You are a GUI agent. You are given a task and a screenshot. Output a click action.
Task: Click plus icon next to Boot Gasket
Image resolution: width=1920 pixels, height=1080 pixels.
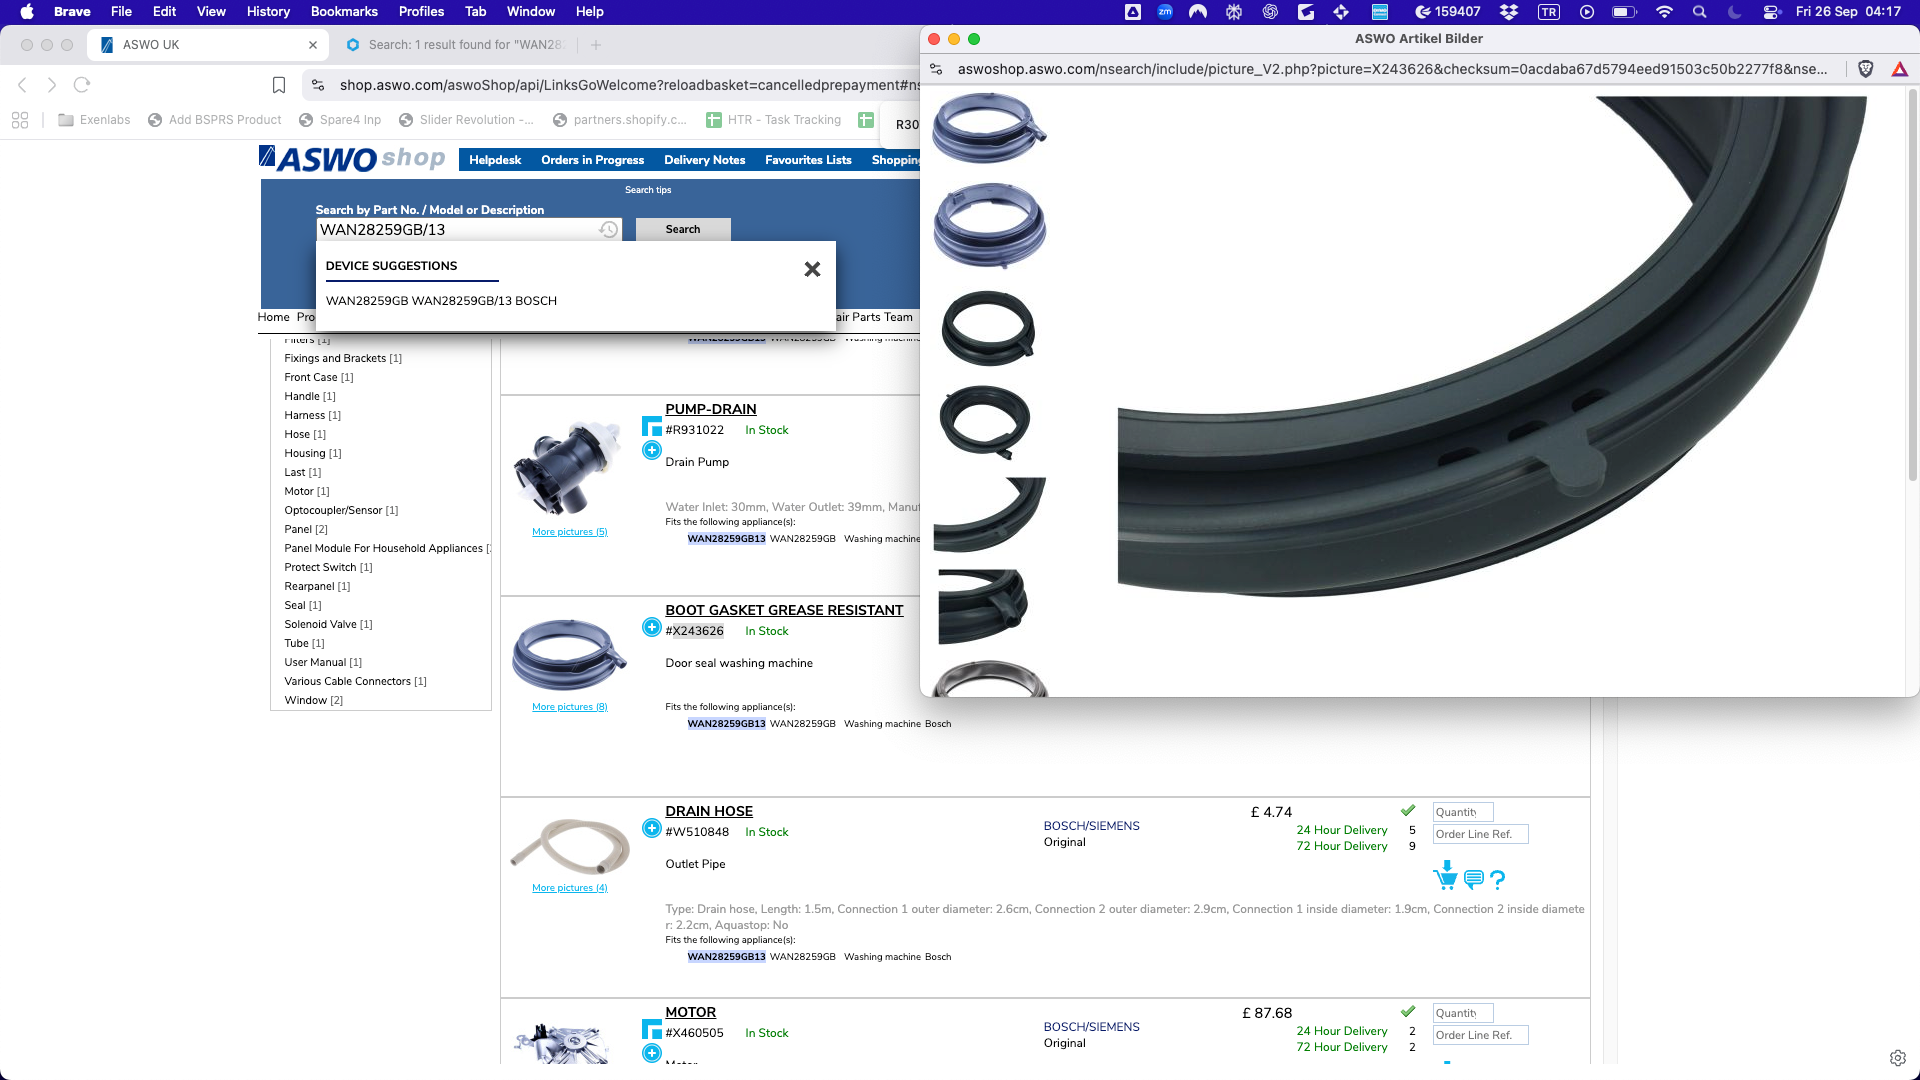[652, 628]
